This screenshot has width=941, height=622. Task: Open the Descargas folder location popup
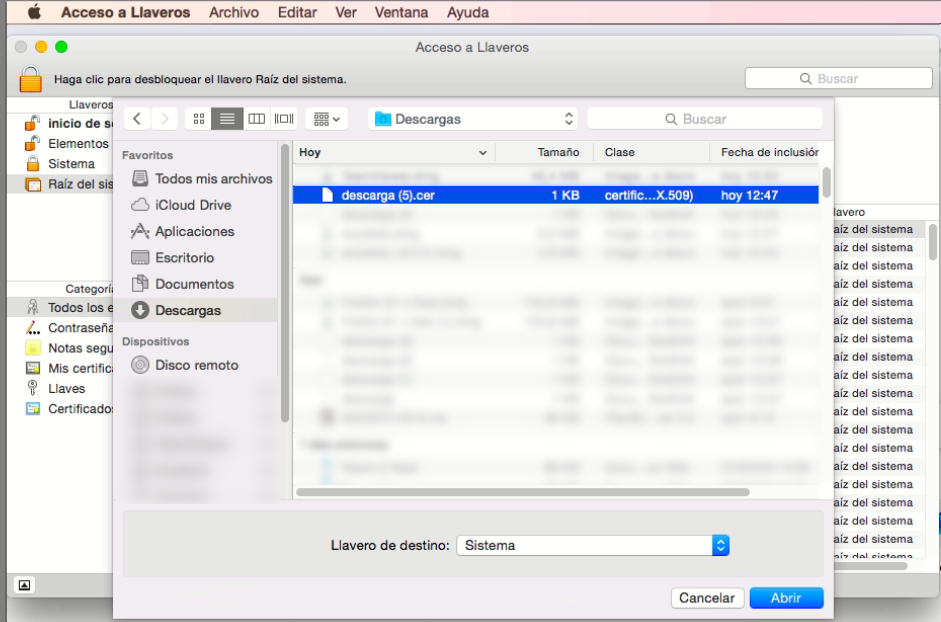(x=473, y=119)
